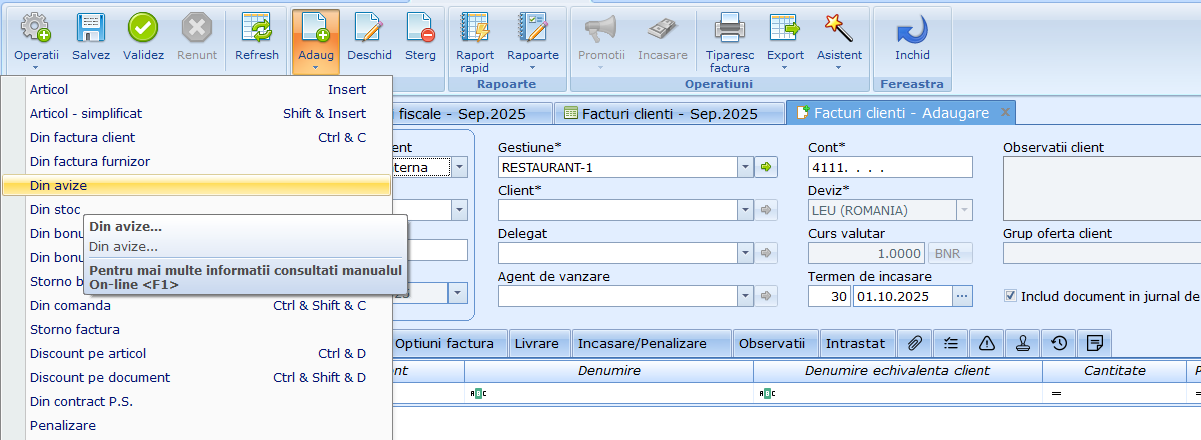Click the Cont input field
This screenshot has height=440, width=1201.
[889, 167]
